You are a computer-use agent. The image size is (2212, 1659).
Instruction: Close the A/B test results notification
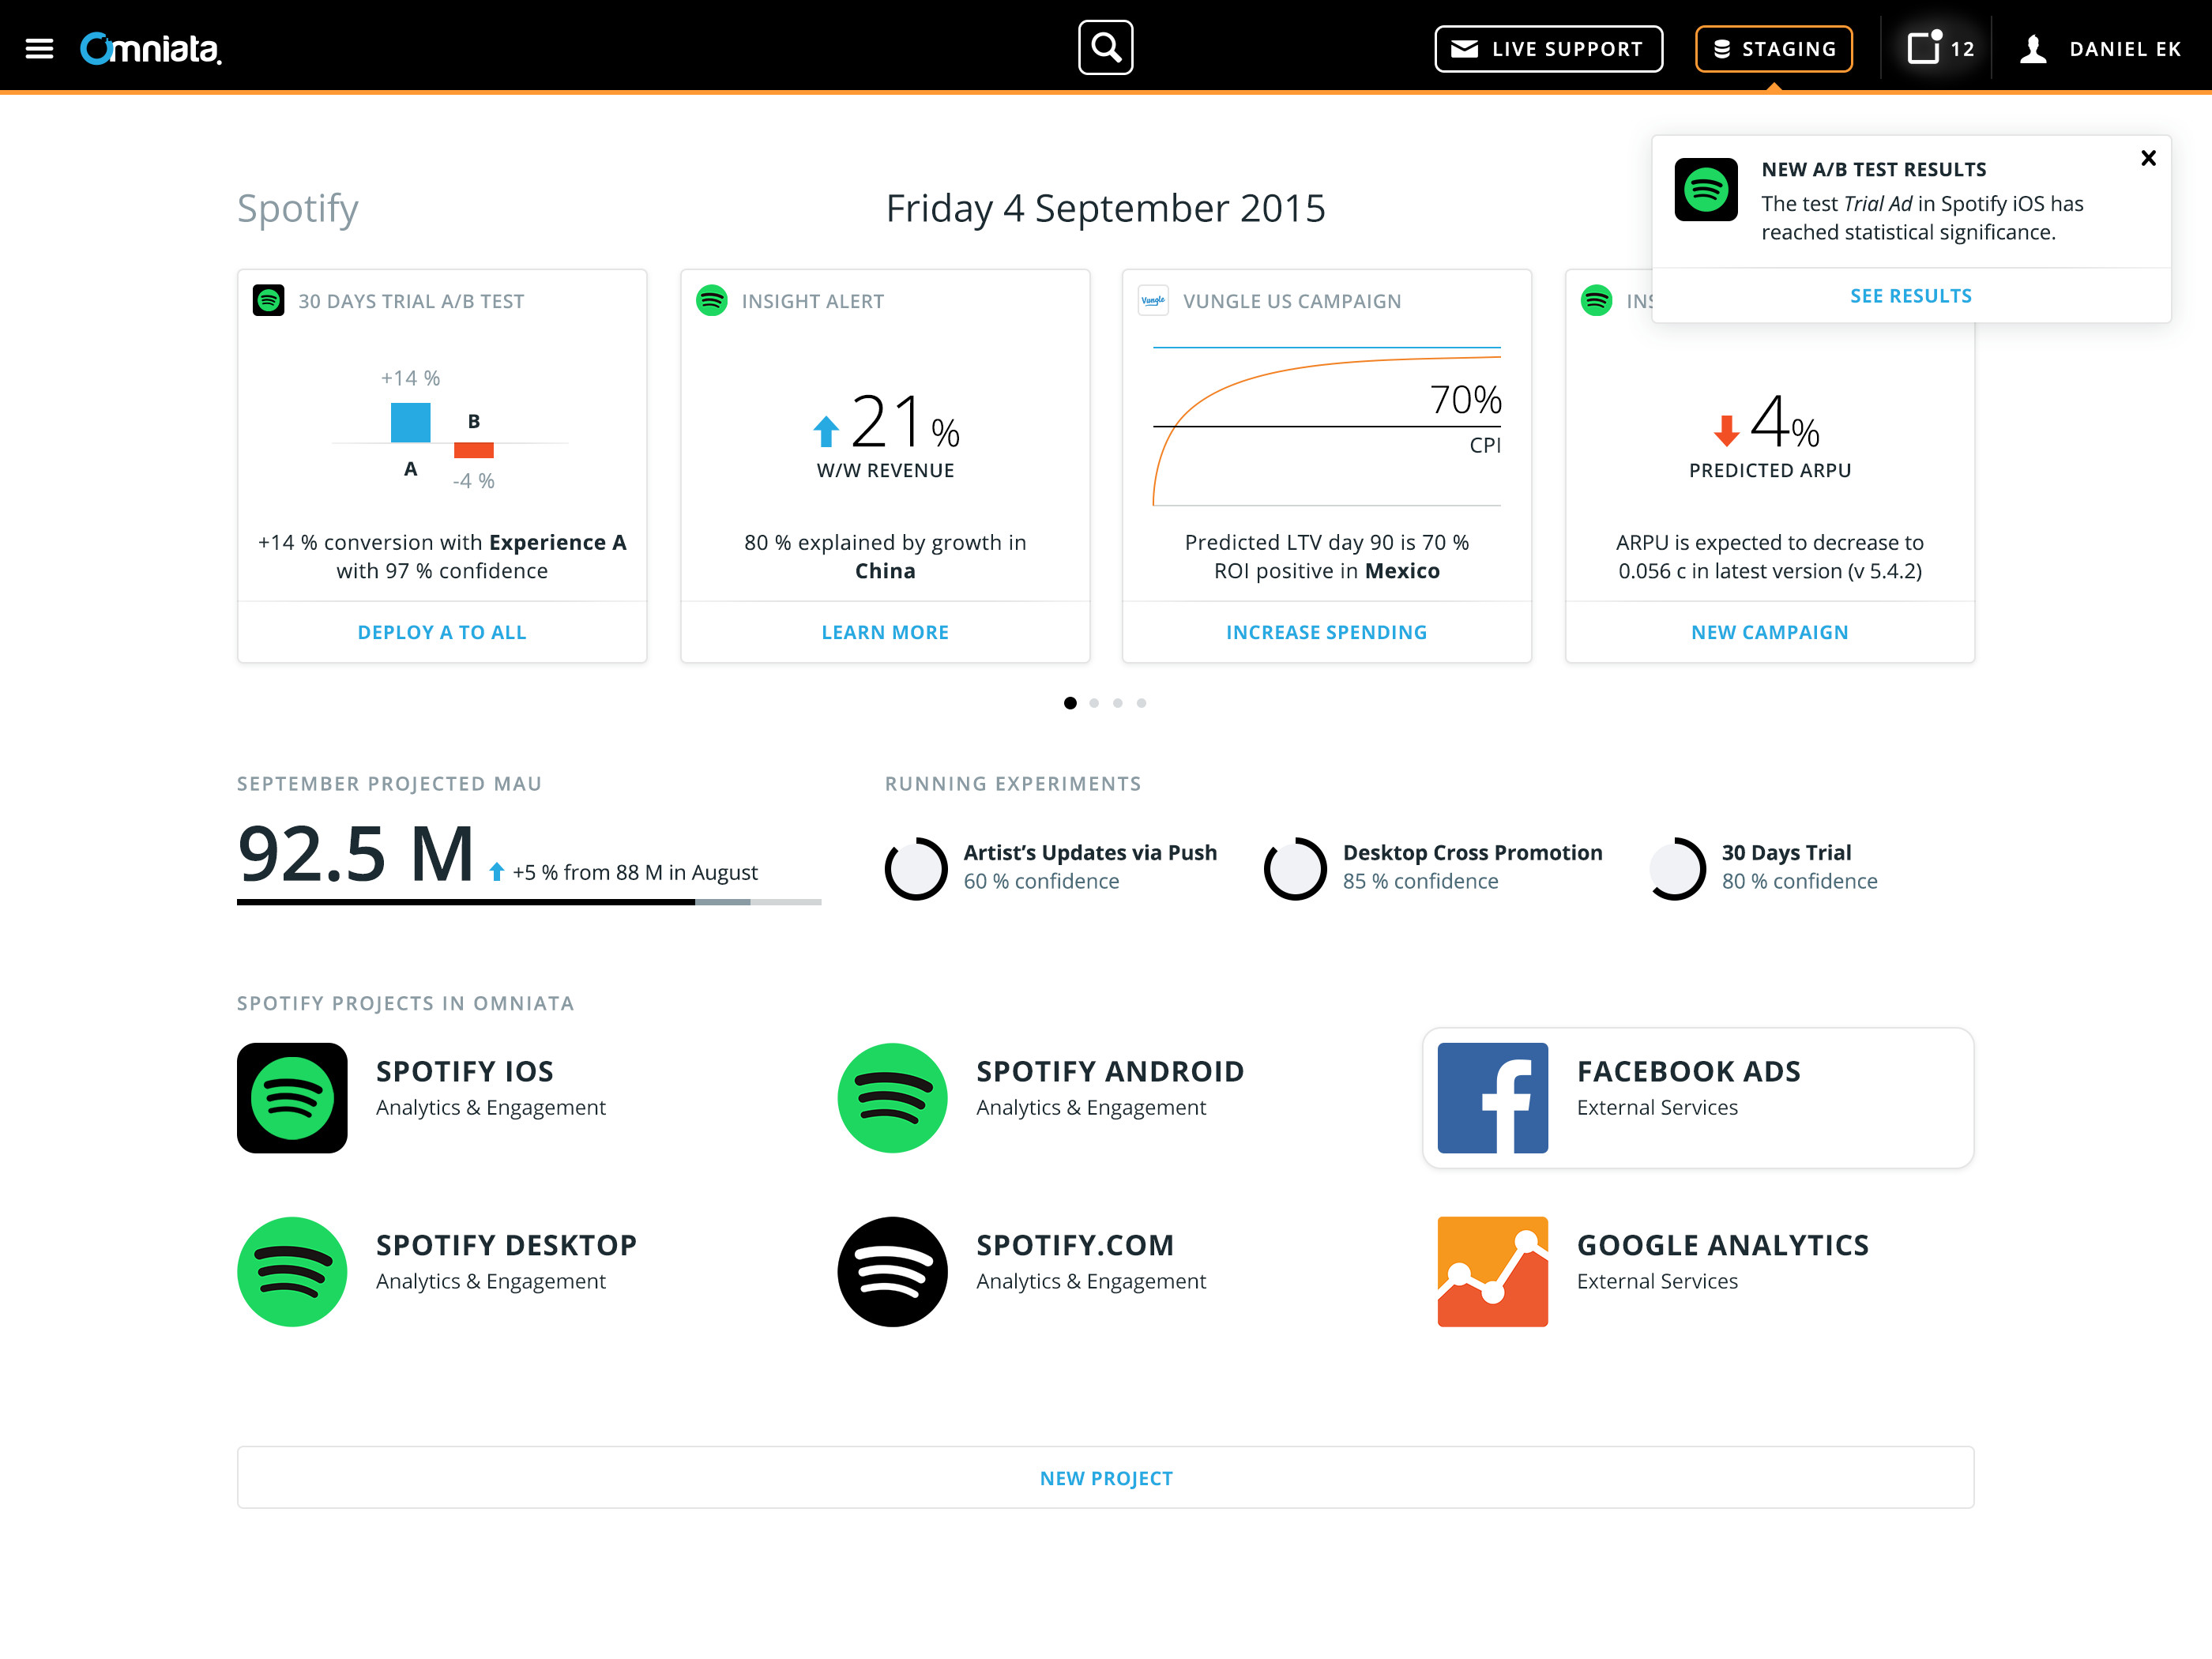(2147, 158)
